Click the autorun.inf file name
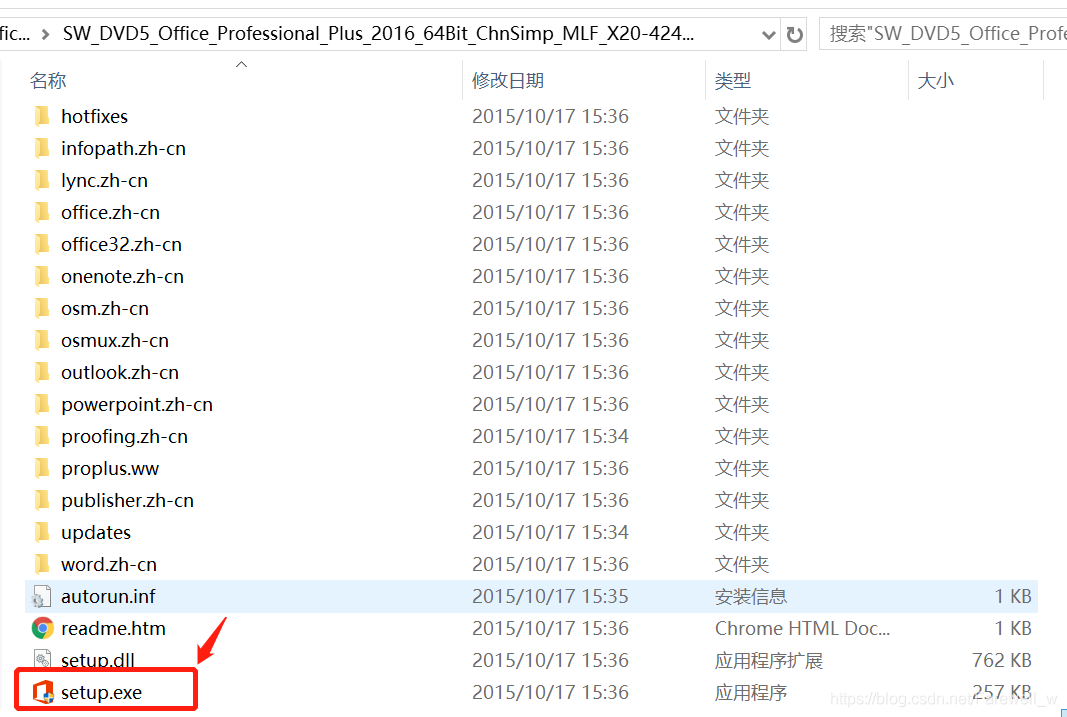This screenshot has height=717, width=1067. (x=108, y=597)
